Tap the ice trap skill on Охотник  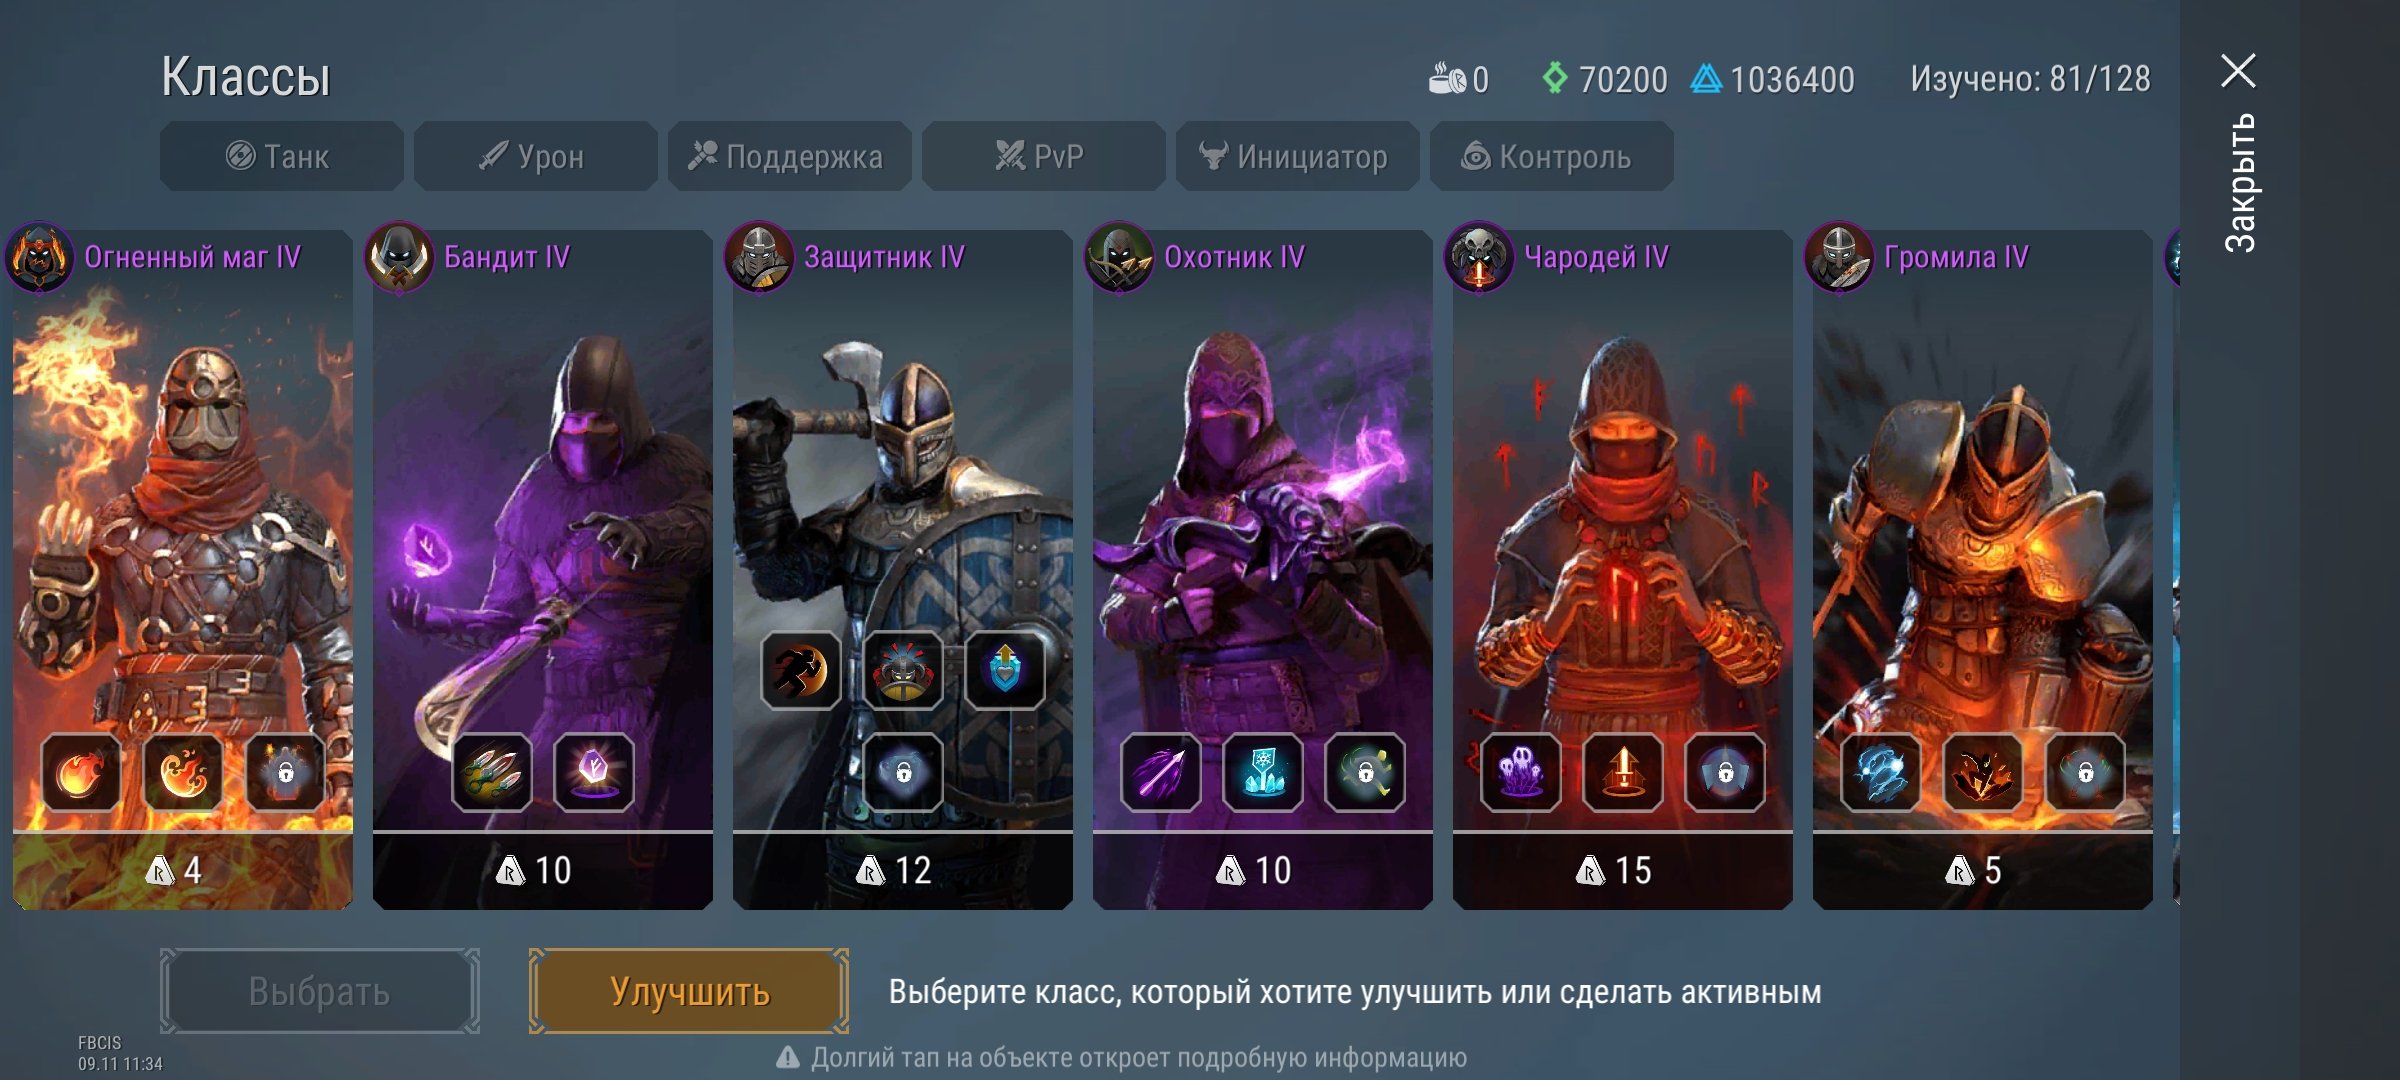click(x=1263, y=772)
